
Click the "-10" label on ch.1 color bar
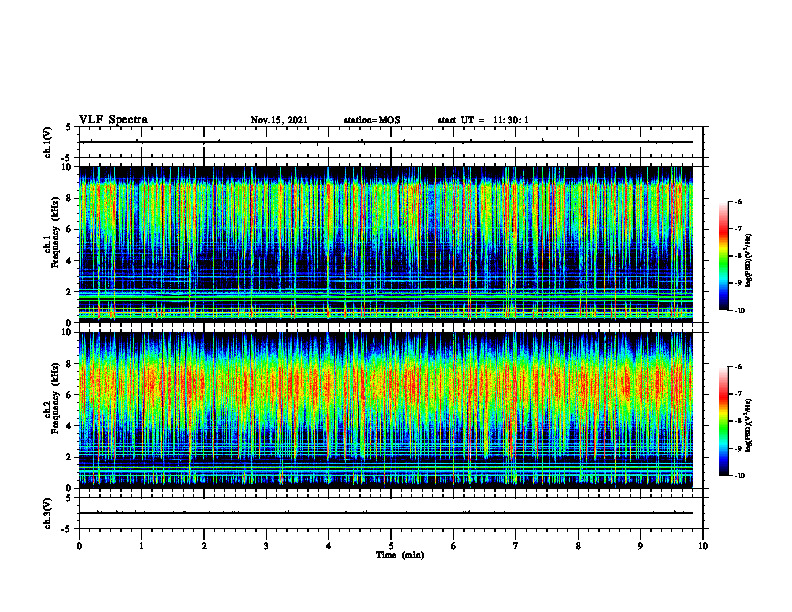pos(739,311)
